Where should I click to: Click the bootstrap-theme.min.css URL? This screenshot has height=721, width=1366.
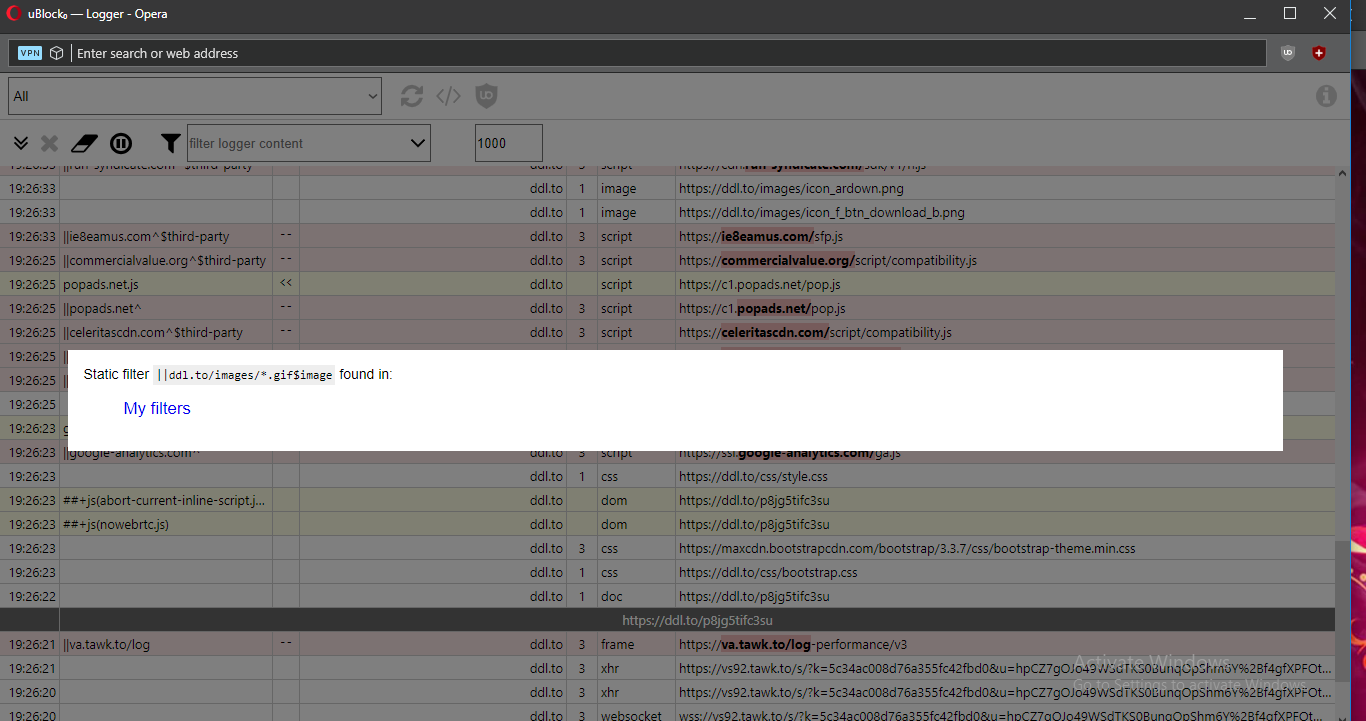click(x=907, y=548)
